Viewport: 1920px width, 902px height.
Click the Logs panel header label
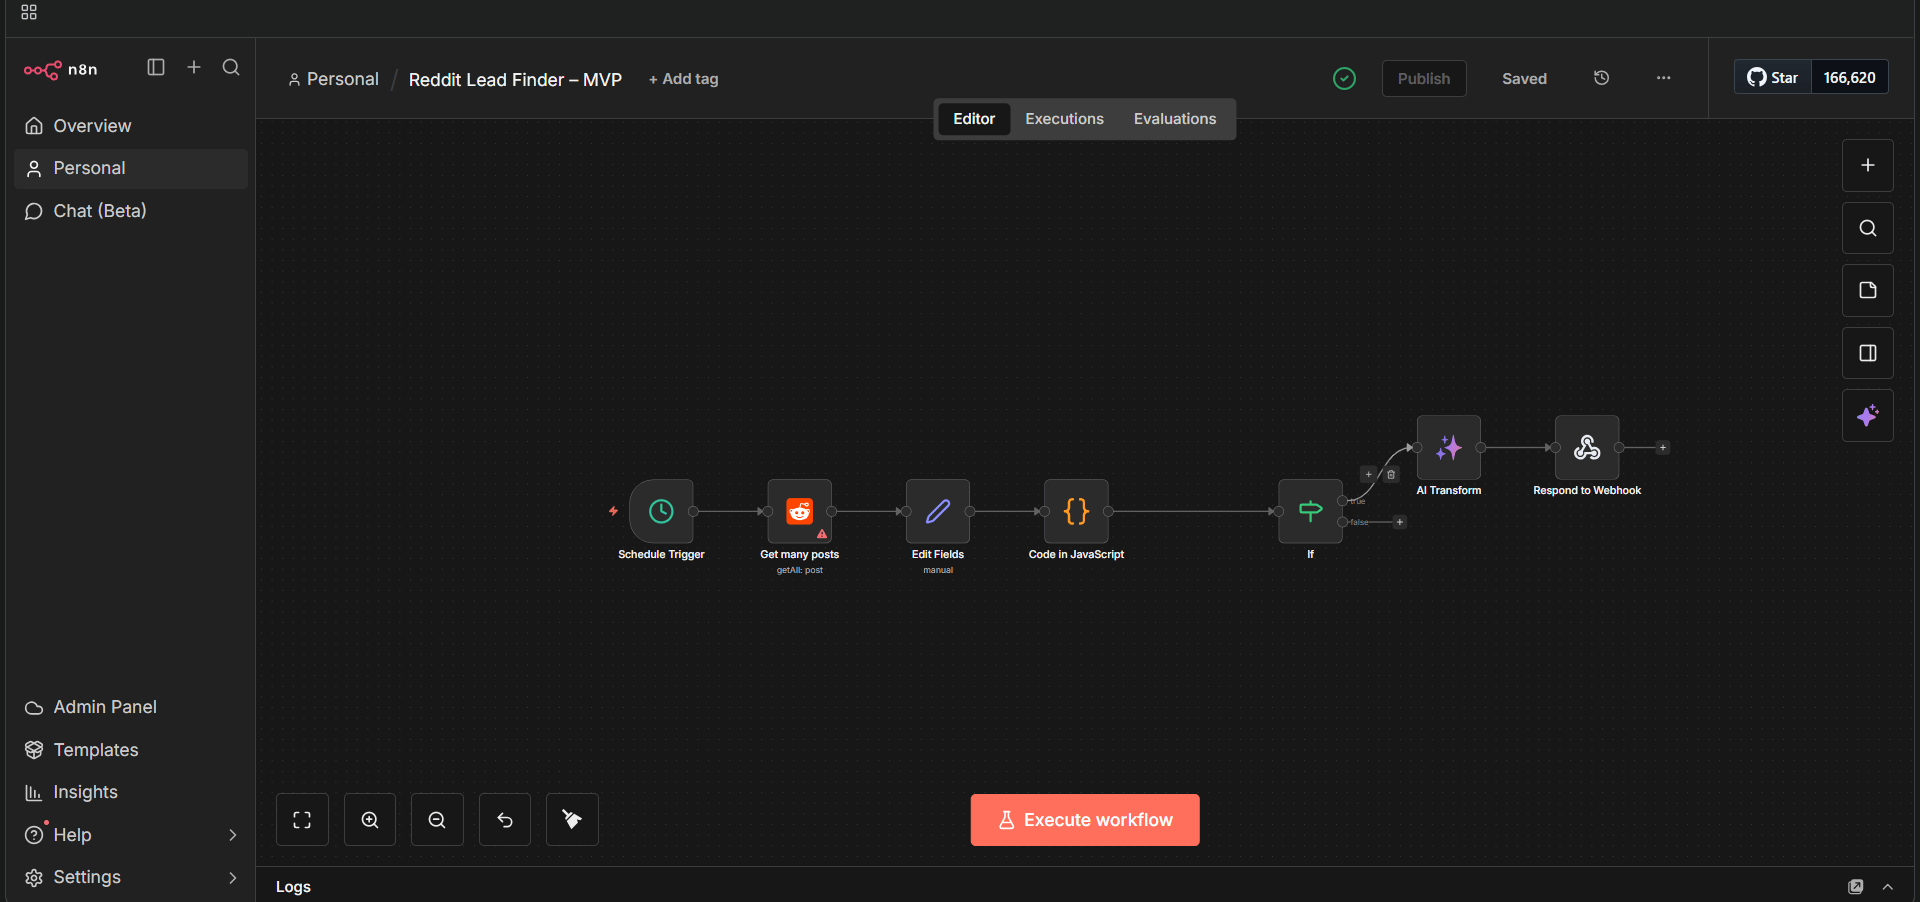293,886
